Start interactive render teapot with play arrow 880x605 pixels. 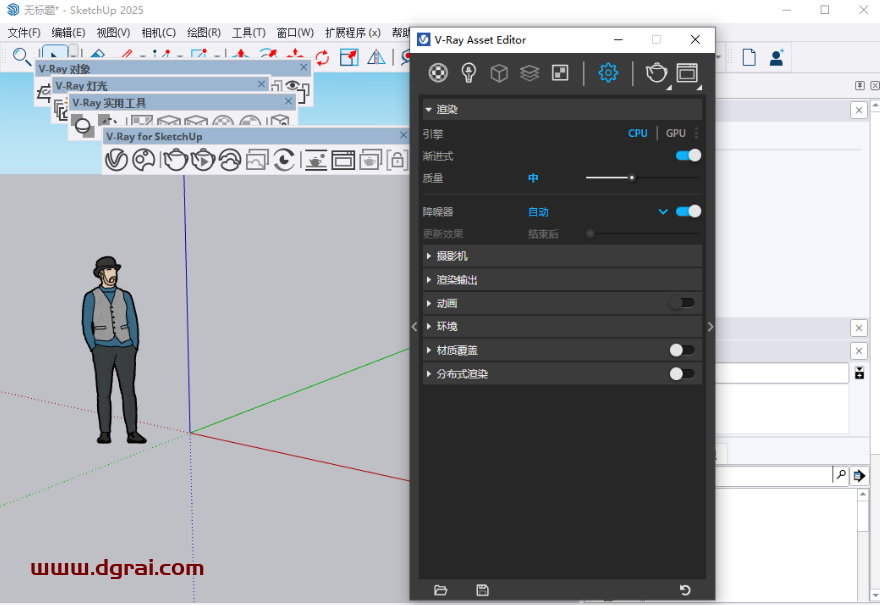[203, 160]
